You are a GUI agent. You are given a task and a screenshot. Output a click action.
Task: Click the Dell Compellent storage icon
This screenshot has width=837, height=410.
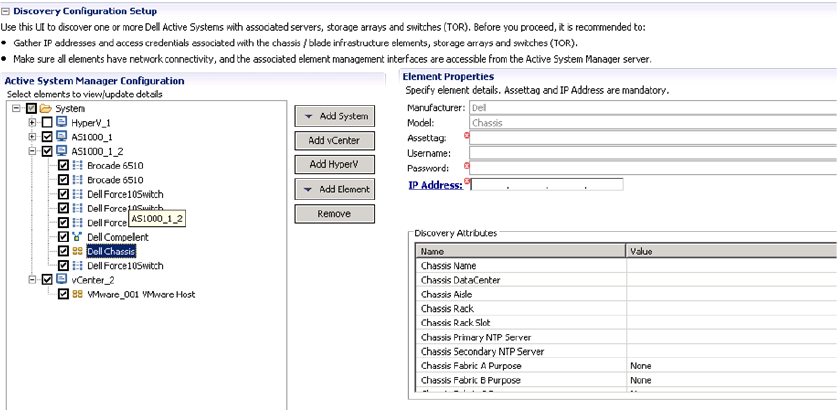tap(77, 237)
